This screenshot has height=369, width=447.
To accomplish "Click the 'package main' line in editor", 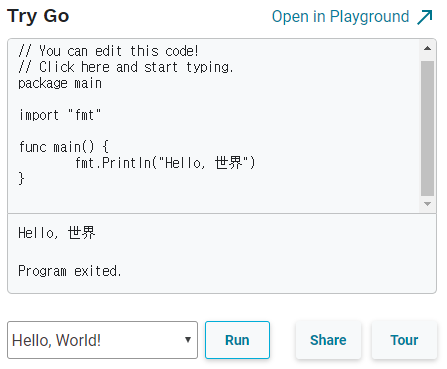I will pos(60,83).
